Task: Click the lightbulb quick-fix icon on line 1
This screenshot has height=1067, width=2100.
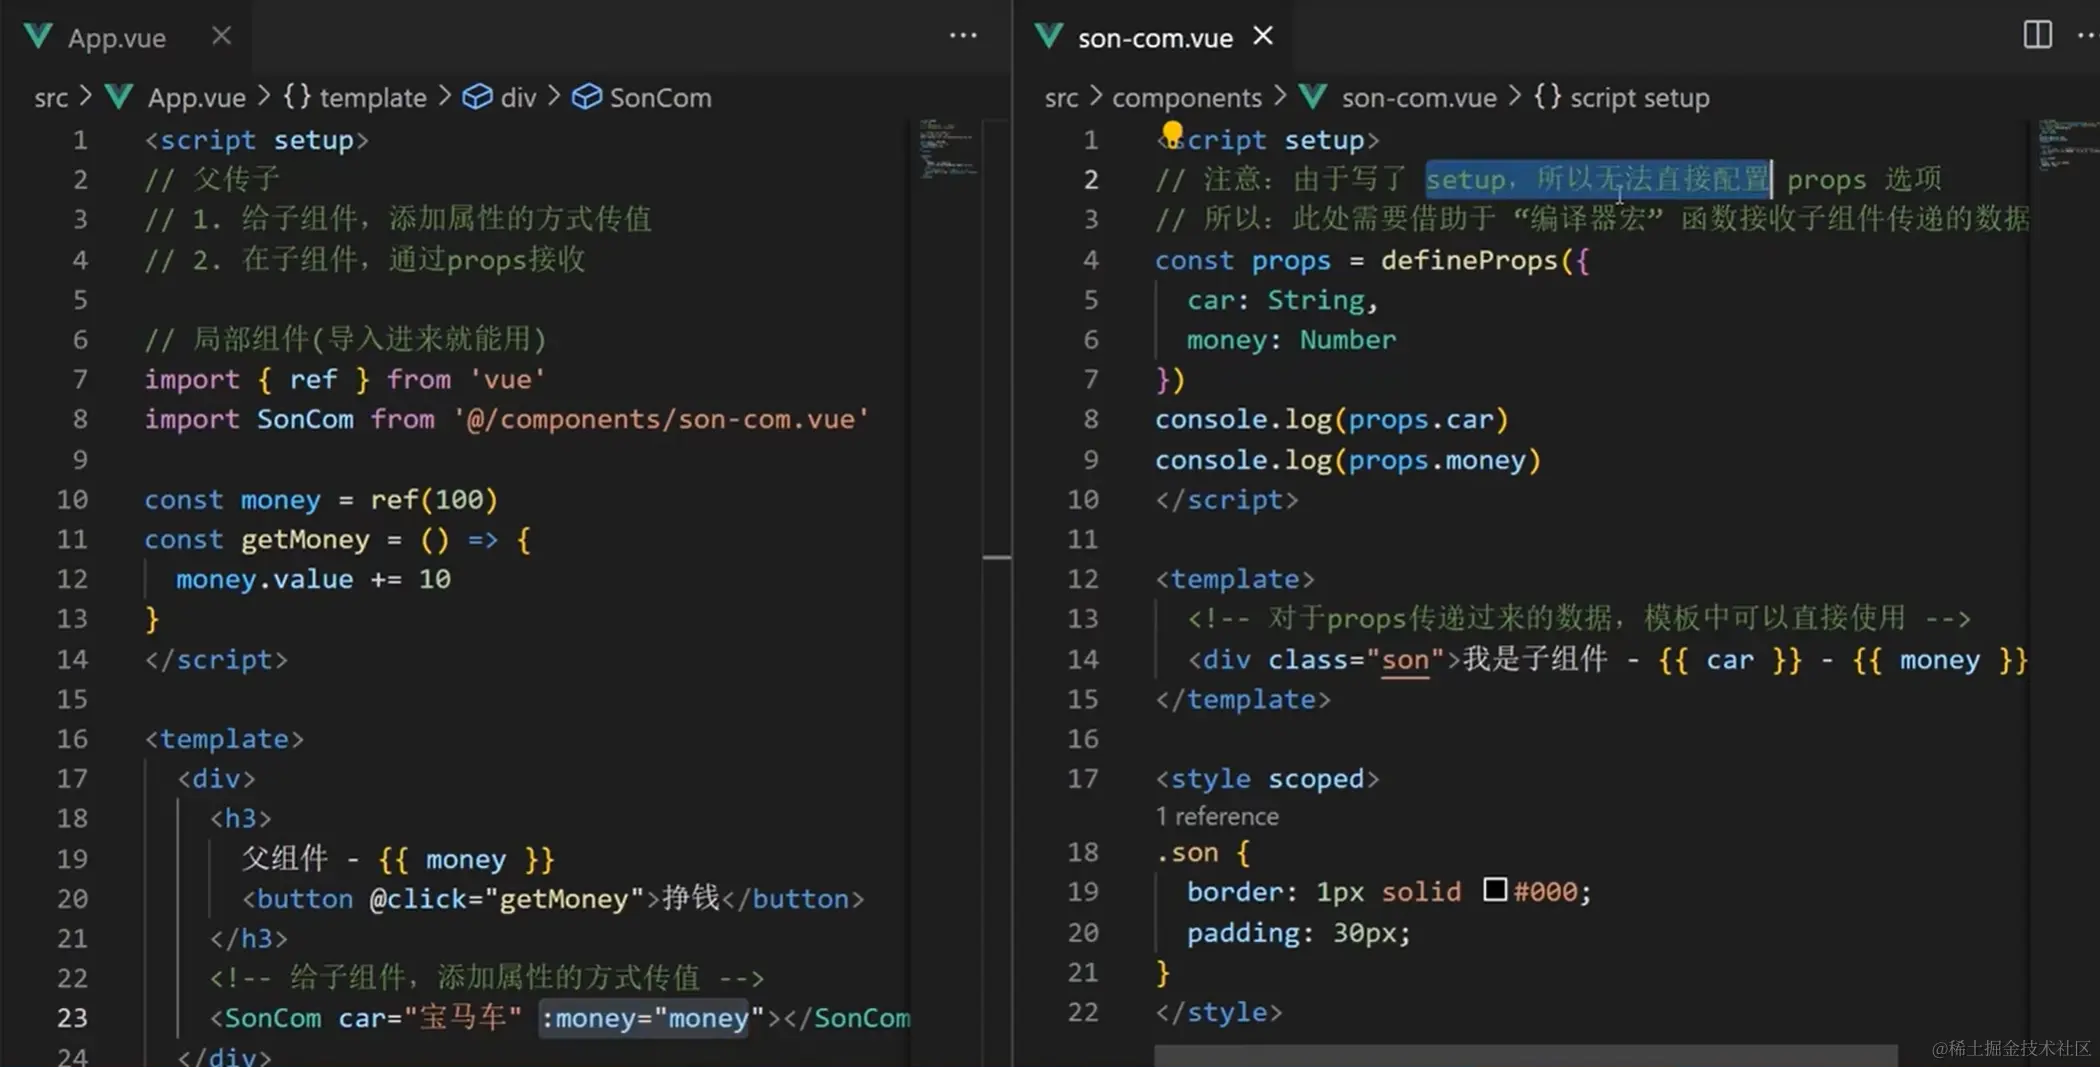Action: tap(1172, 134)
